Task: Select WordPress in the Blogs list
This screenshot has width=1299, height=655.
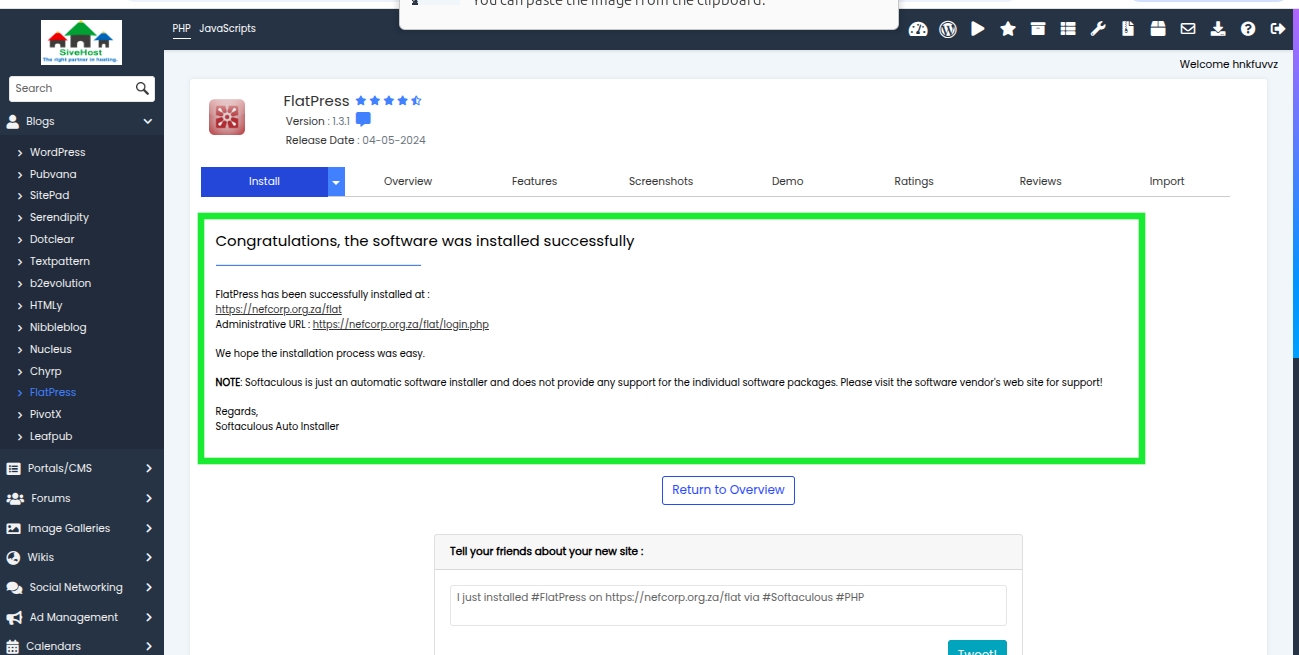Action: tap(57, 152)
